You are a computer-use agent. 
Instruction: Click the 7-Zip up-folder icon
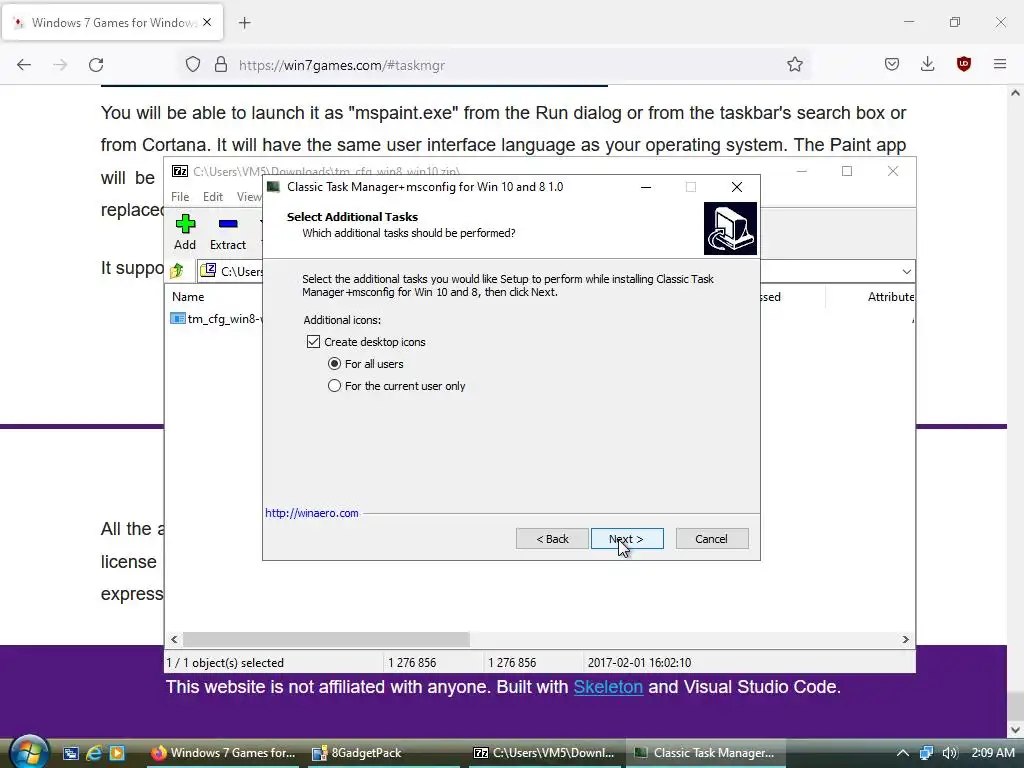point(177,270)
